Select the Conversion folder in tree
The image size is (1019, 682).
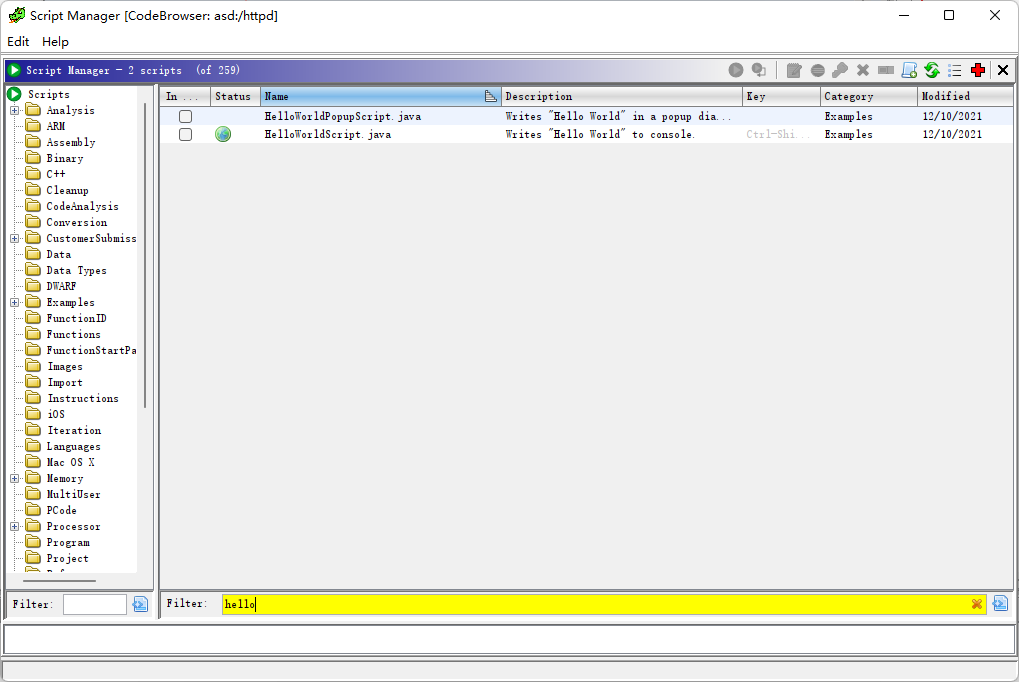[77, 222]
